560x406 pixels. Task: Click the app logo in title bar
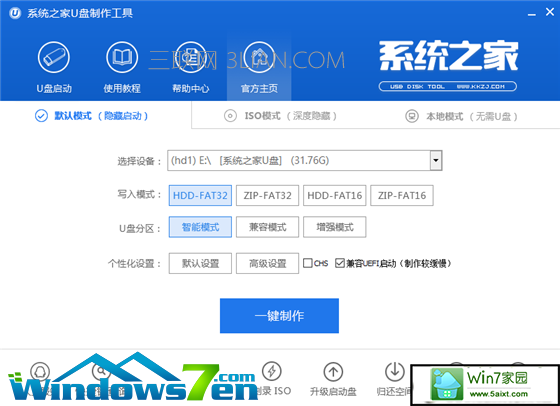(15, 13)
